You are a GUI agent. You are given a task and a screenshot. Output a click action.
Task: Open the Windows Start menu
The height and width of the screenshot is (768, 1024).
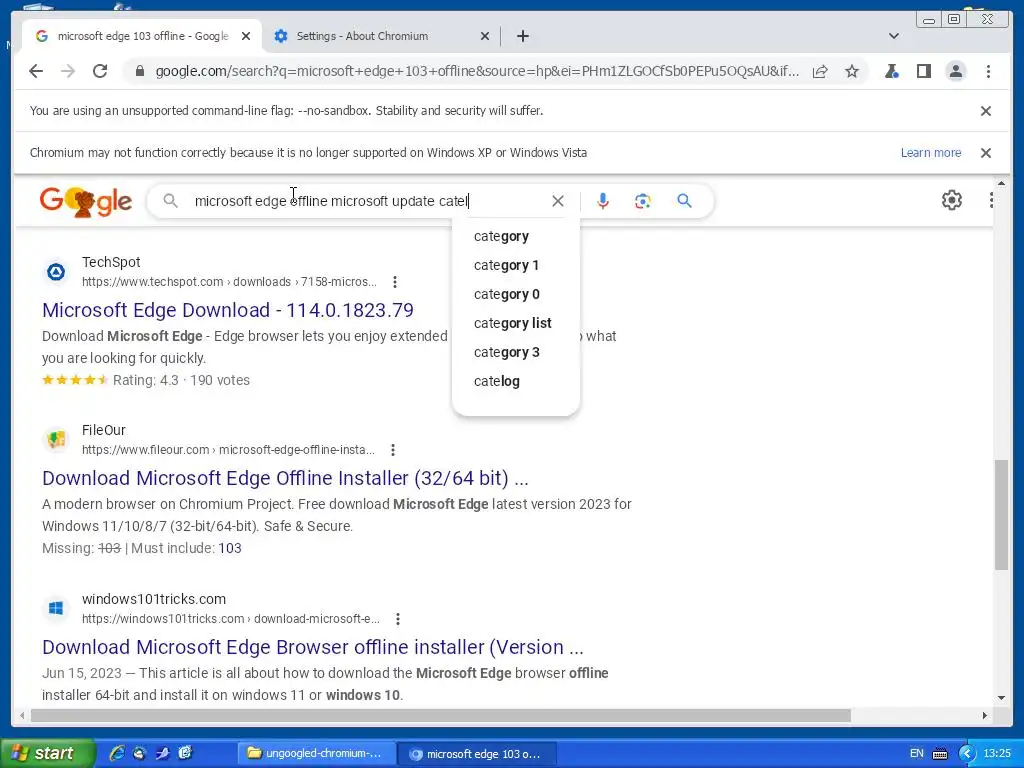click(47, 754)
